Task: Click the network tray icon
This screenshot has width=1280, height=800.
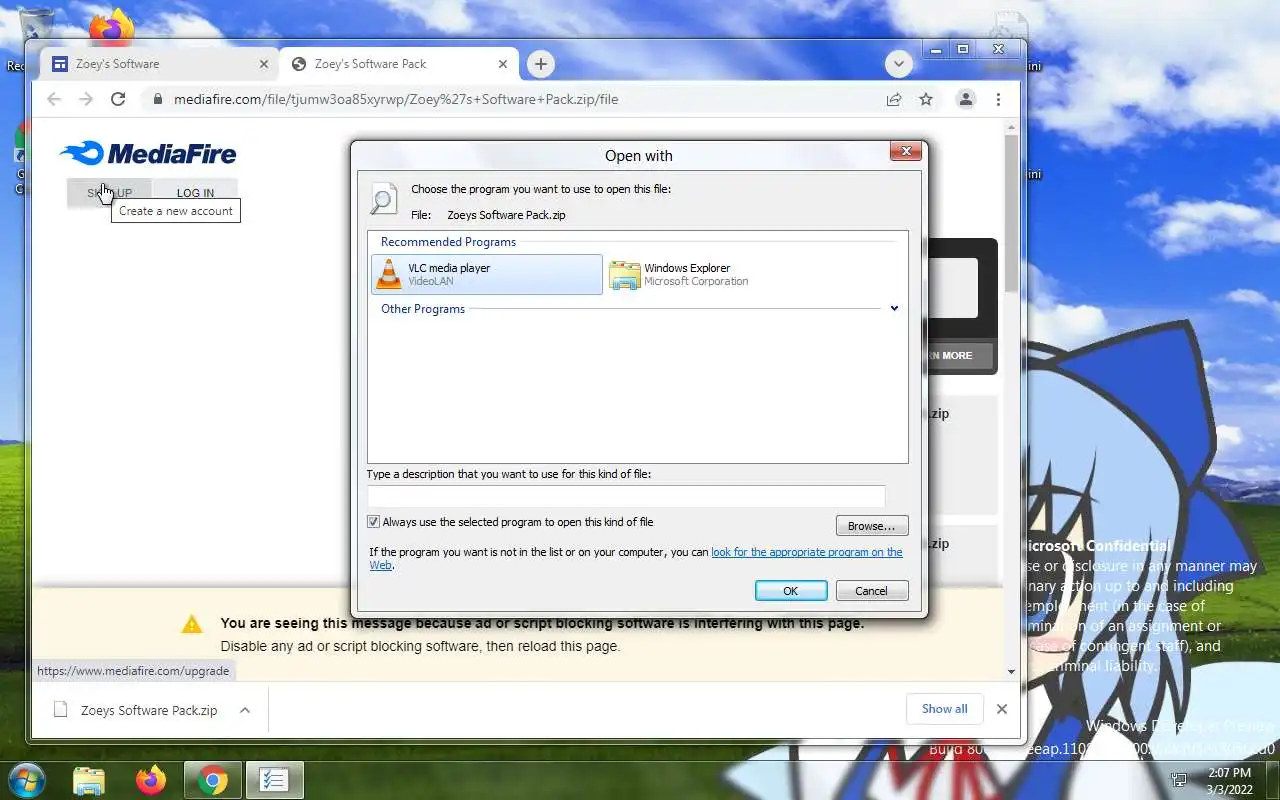Action: pos(1179,781)
